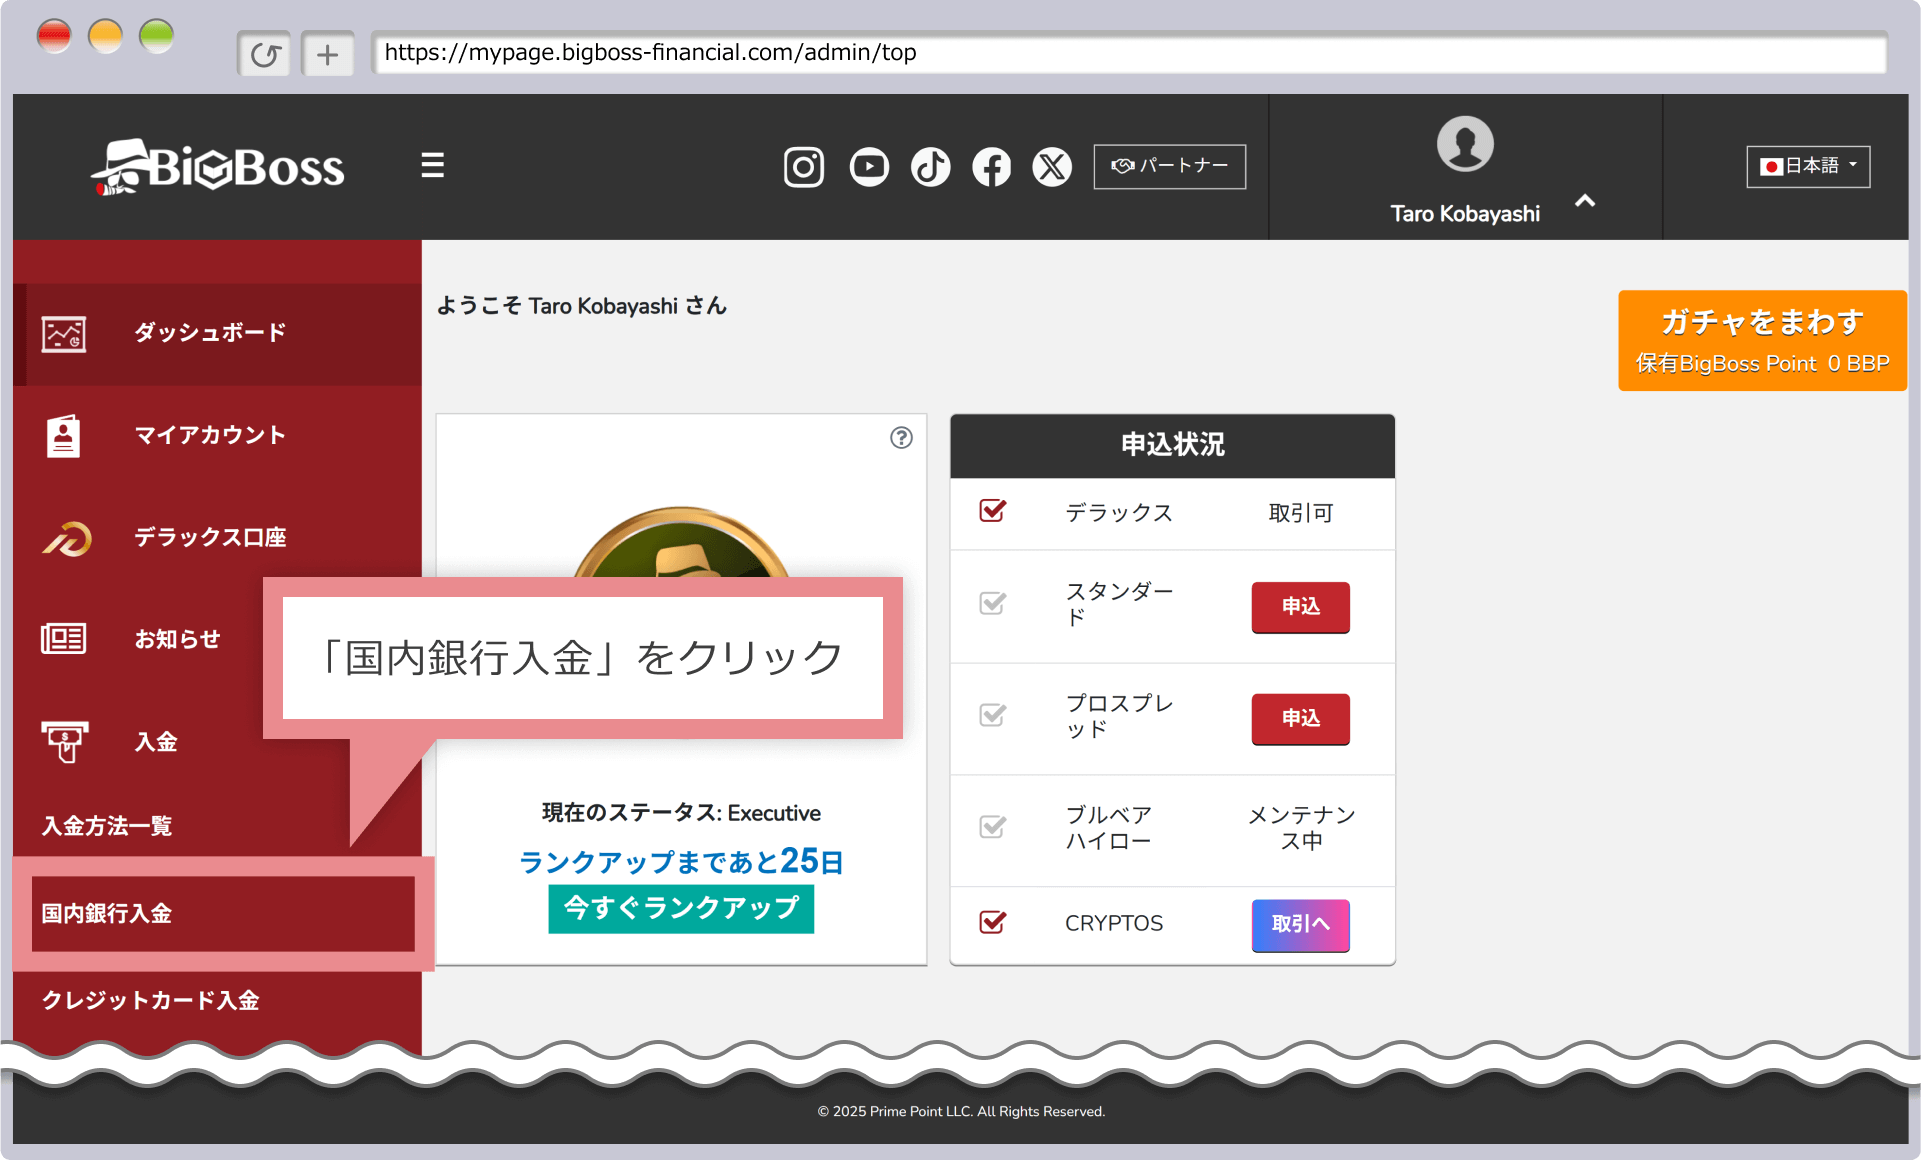Toggle the CRYPTOS checkbox

[x=992, y=922]
